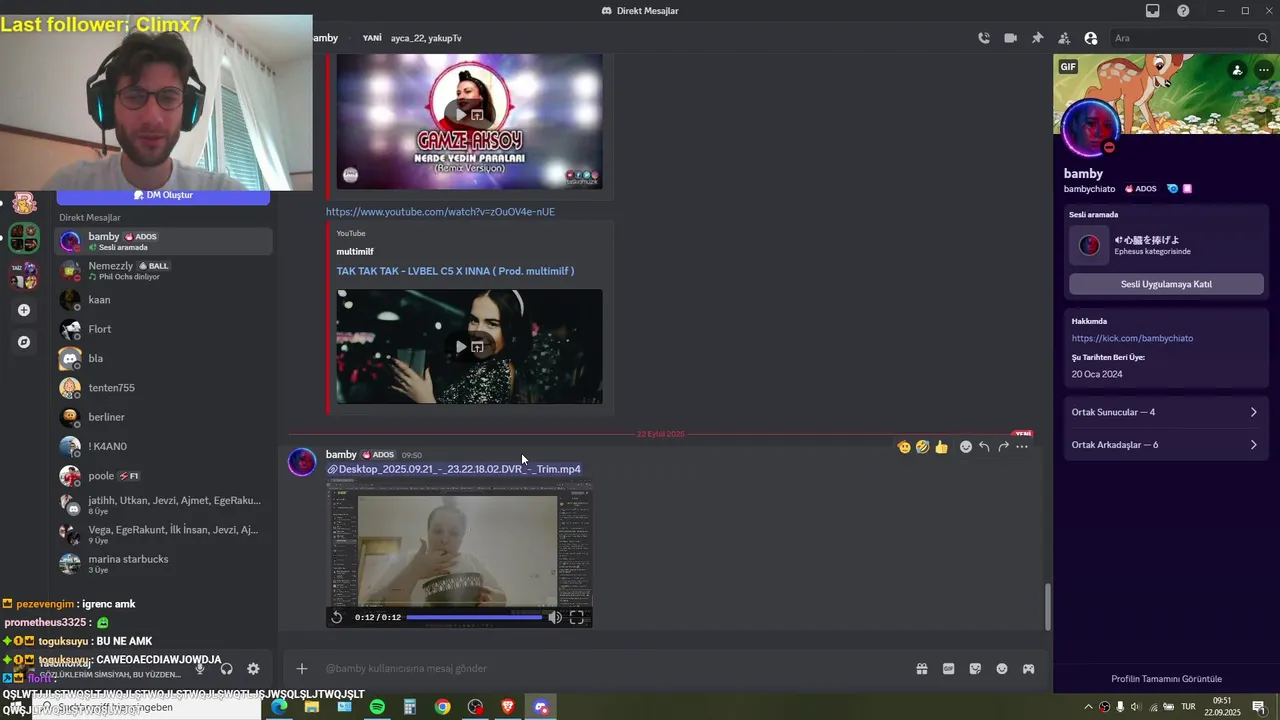Open bamby direct message in the list

[163, 241]
